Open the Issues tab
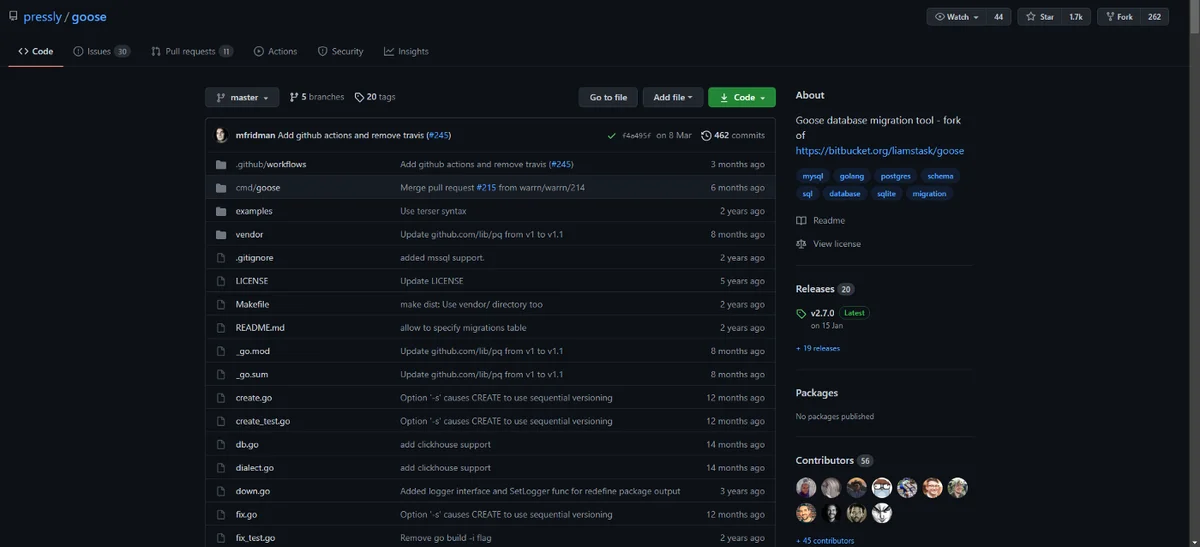Screen dimensions: 1200x547 (102, 51)
